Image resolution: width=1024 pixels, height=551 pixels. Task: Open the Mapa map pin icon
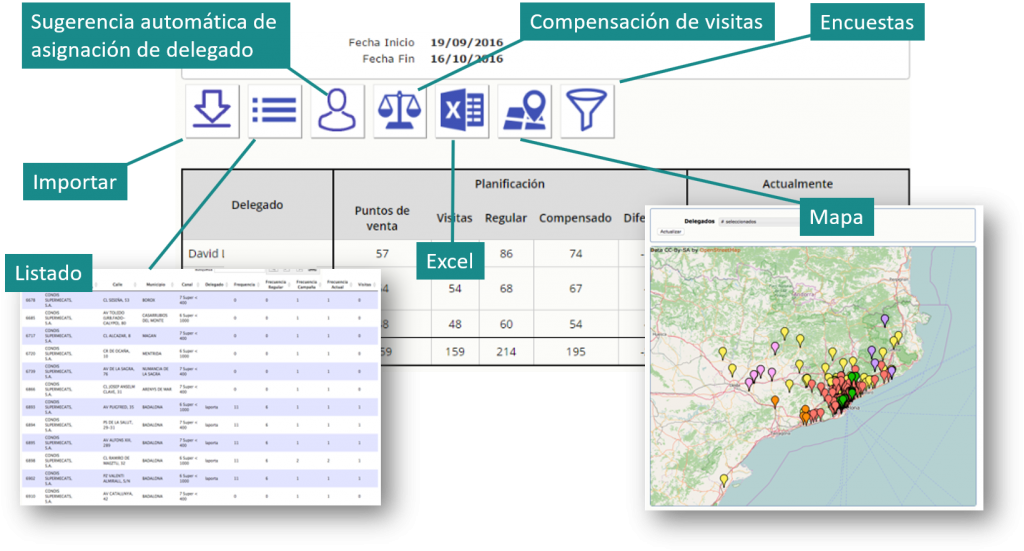point(524,110)
